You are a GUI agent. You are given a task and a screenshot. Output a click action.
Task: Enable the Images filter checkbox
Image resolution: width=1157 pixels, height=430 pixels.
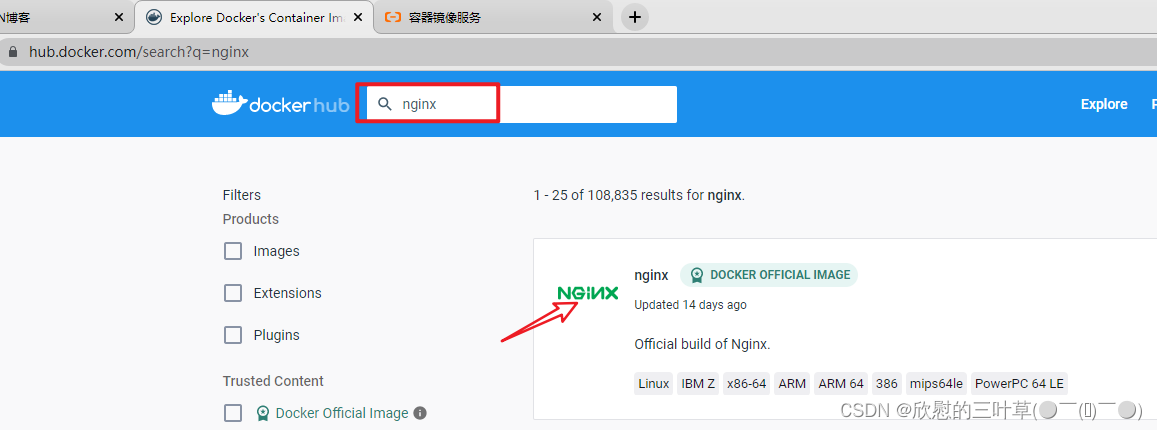[x=232, y=251]
